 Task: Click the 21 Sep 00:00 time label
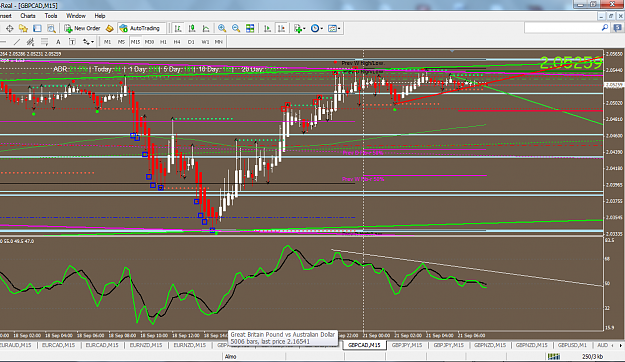[x=377, y=336]
